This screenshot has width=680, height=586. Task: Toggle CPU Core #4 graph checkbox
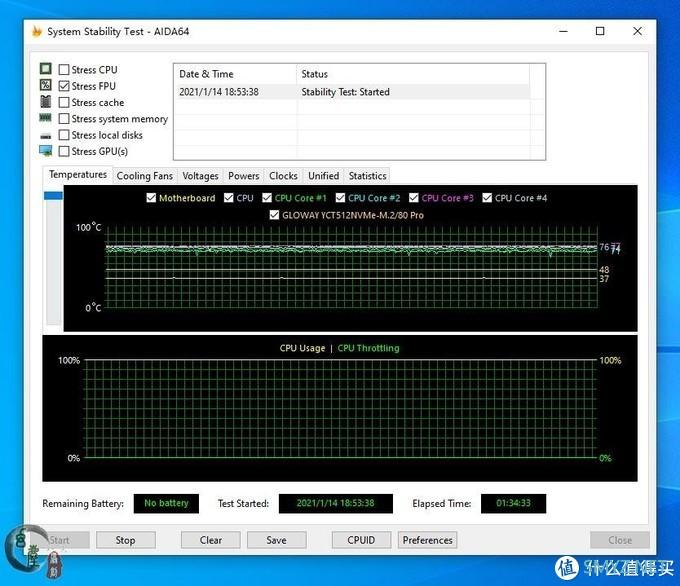pyautogui.click(x=487, y=198)
